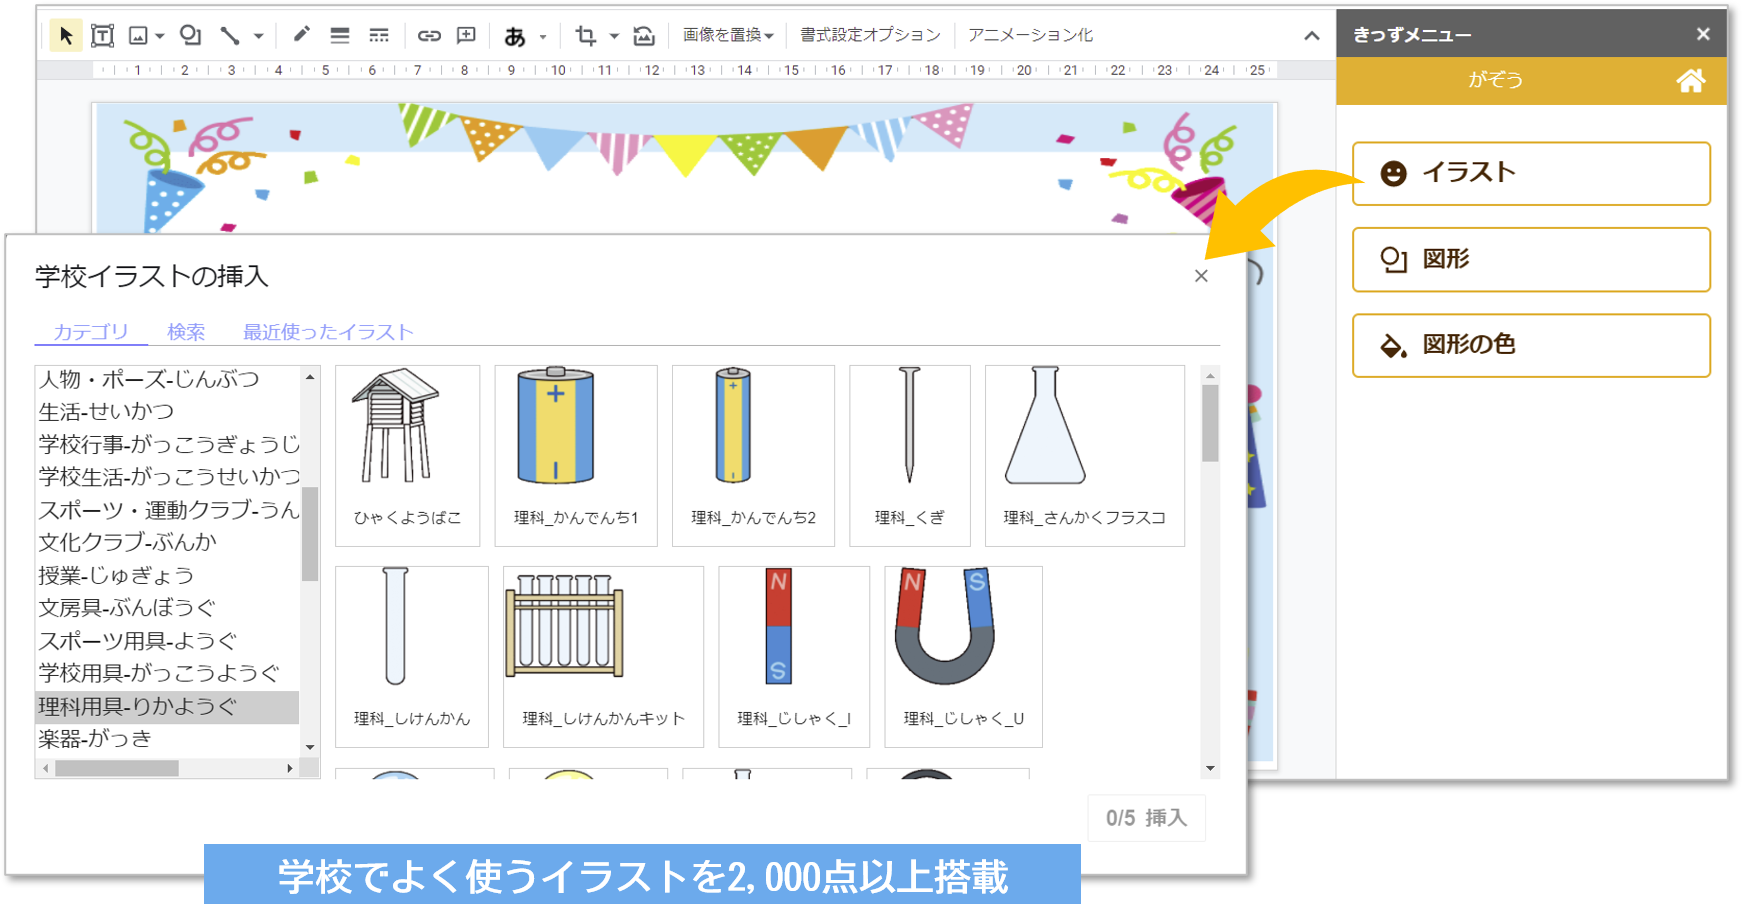This screenshot has width=1742, height=919.
Task: Select the text box tool
Action: pos(102,36)
